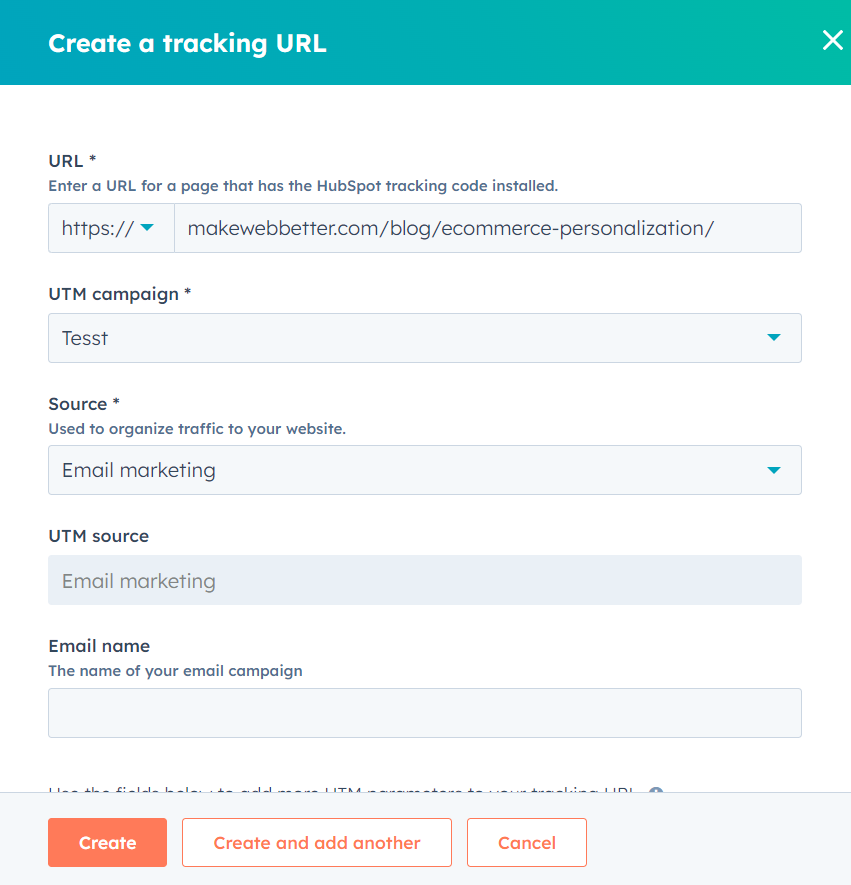Viewport: 851px width, 885px height.
Task: Select Create and add another
Action: coord(316,842)
